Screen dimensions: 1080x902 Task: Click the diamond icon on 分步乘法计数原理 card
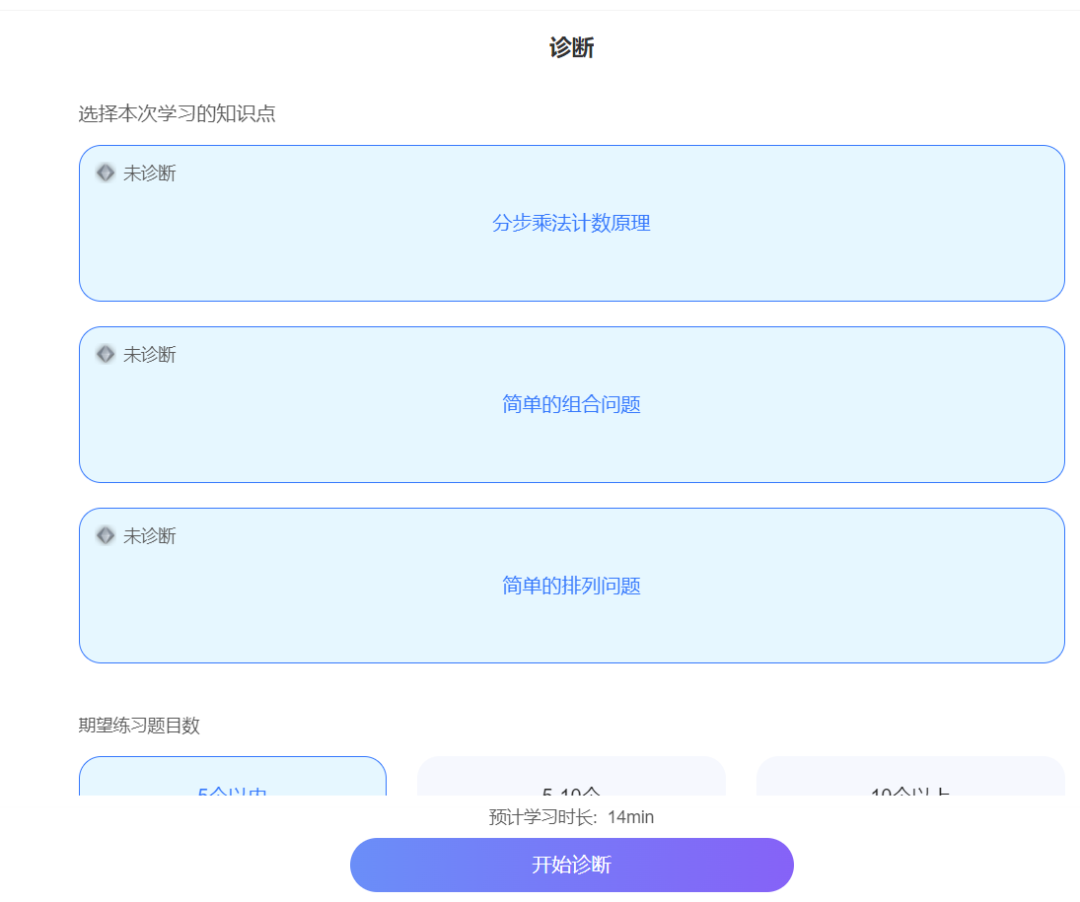pyautogui.click(x=105, y=173)
